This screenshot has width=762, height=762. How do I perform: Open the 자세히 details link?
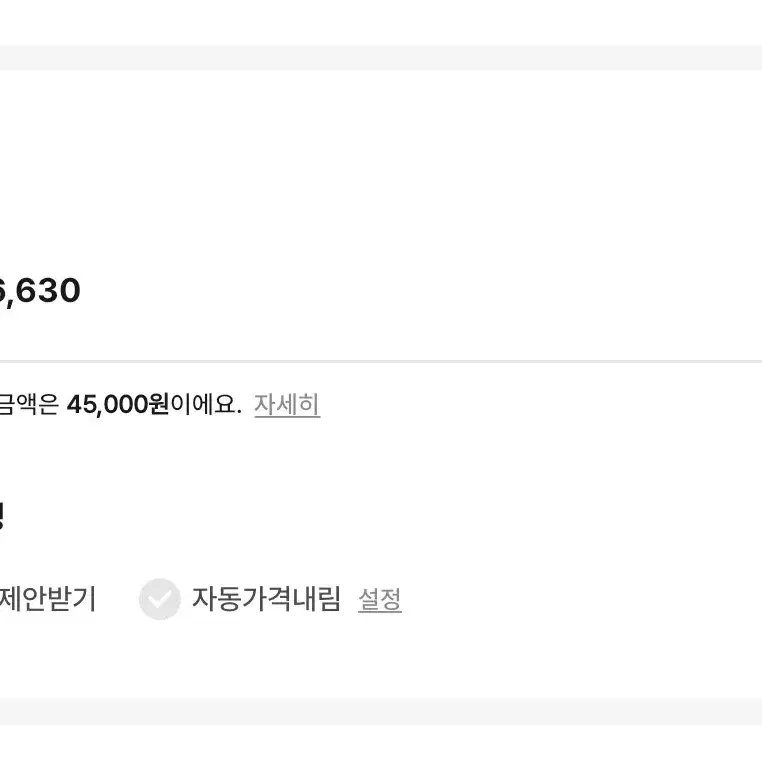(x=287, y=404)
